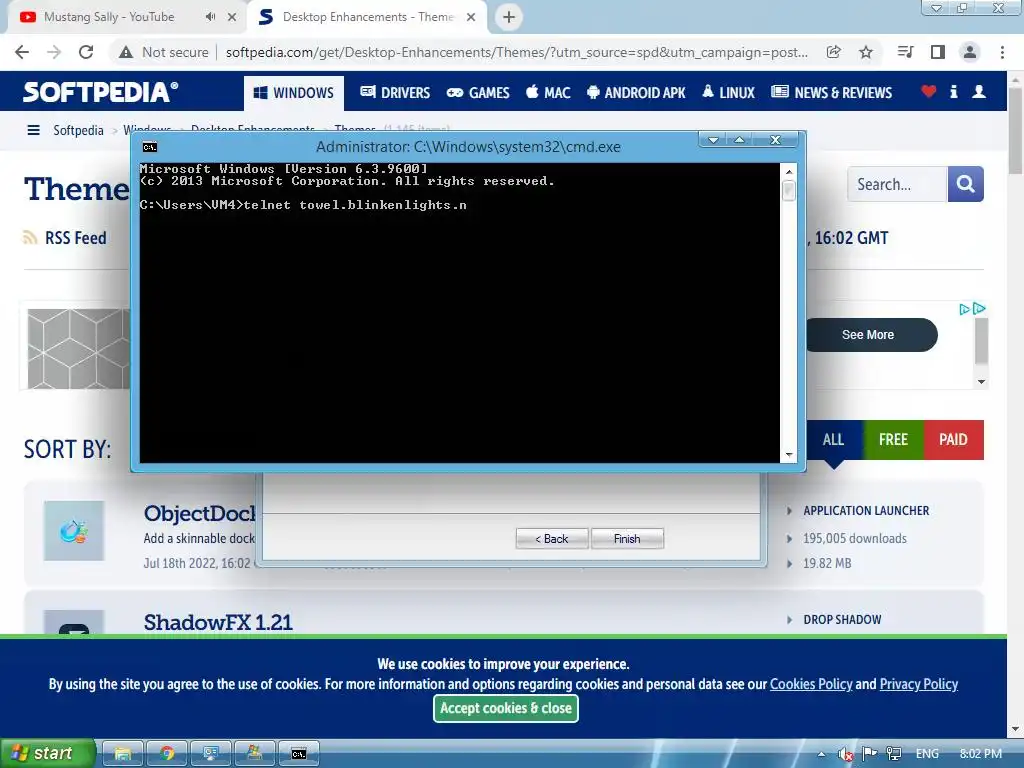Click the cmd window scrollbar down arrow
Screen dimensions: 1024x768
click(789, 455)
